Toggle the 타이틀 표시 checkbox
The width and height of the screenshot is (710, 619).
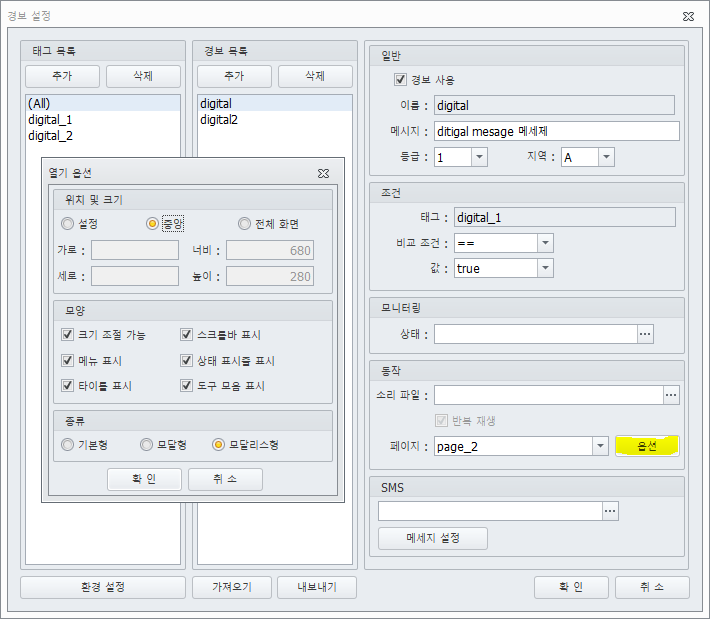coord(67,385)
